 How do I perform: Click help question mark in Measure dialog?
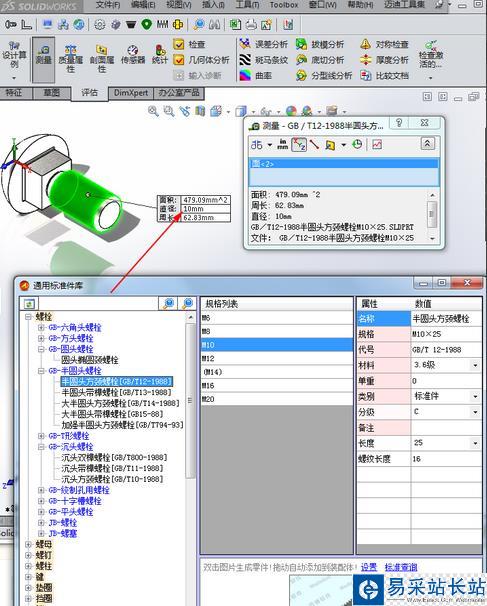pyautogui.click(x=399, y=123)
